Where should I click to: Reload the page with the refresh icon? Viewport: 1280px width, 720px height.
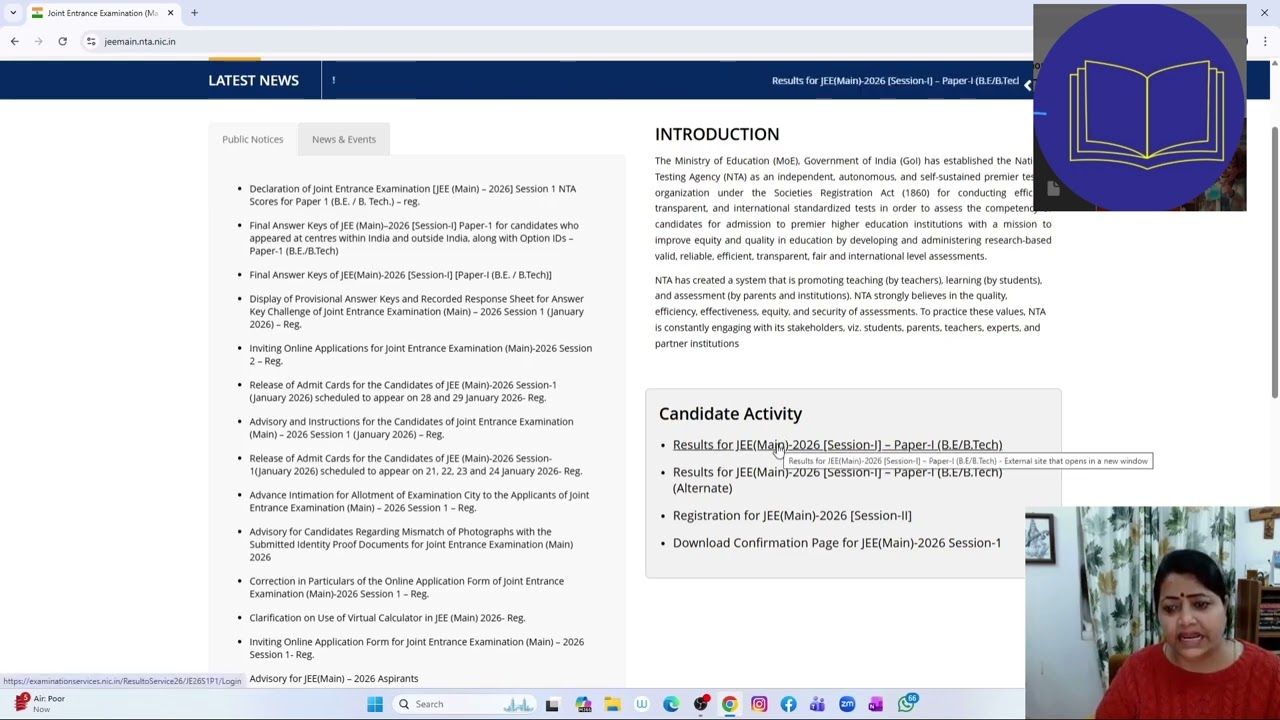pyautogui.click(x=62, y=41)
